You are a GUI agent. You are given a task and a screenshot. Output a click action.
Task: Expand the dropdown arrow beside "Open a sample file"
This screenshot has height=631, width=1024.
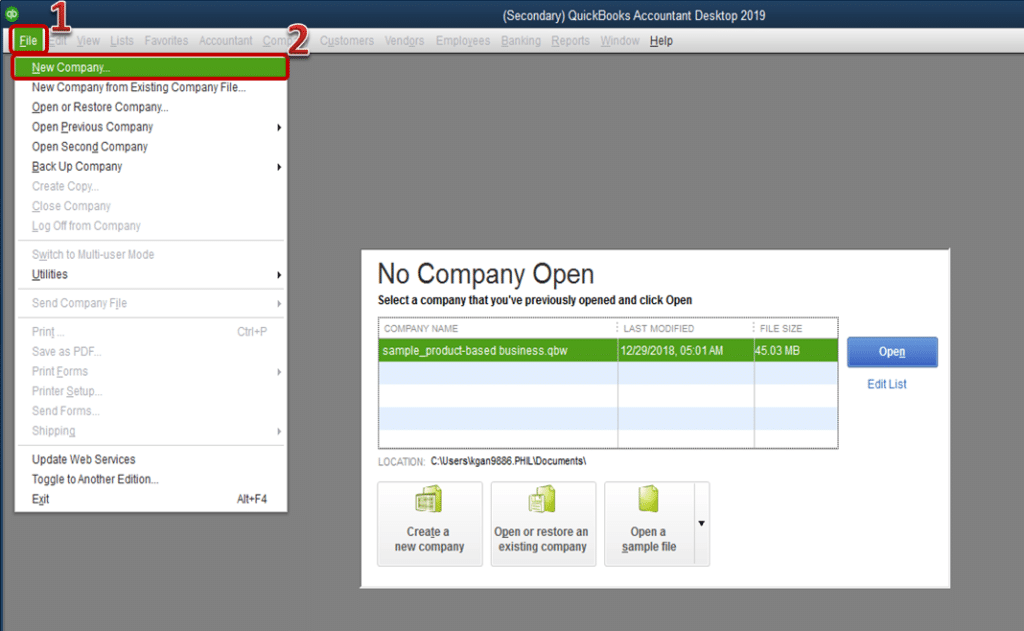(x=703, y=522)
